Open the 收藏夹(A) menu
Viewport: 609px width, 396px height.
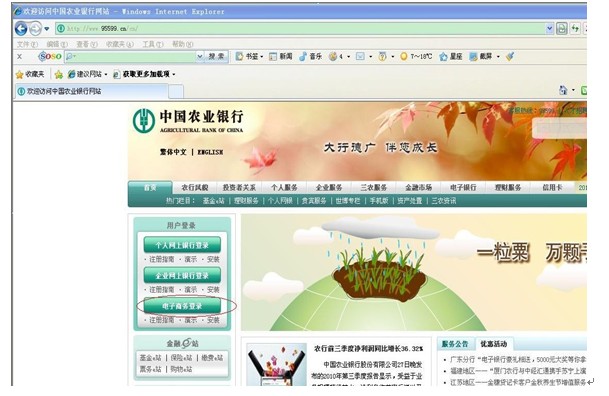[x=120, y=44]
